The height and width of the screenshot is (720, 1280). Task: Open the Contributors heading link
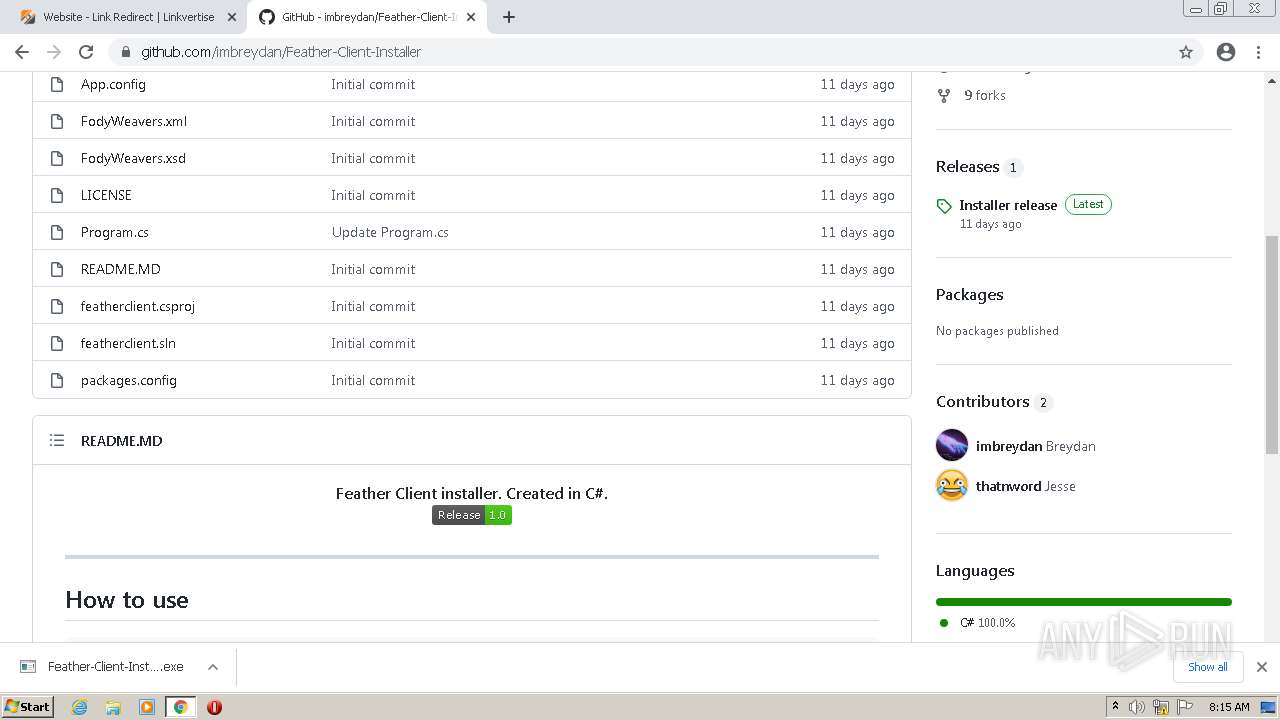[x=983, y=402]
